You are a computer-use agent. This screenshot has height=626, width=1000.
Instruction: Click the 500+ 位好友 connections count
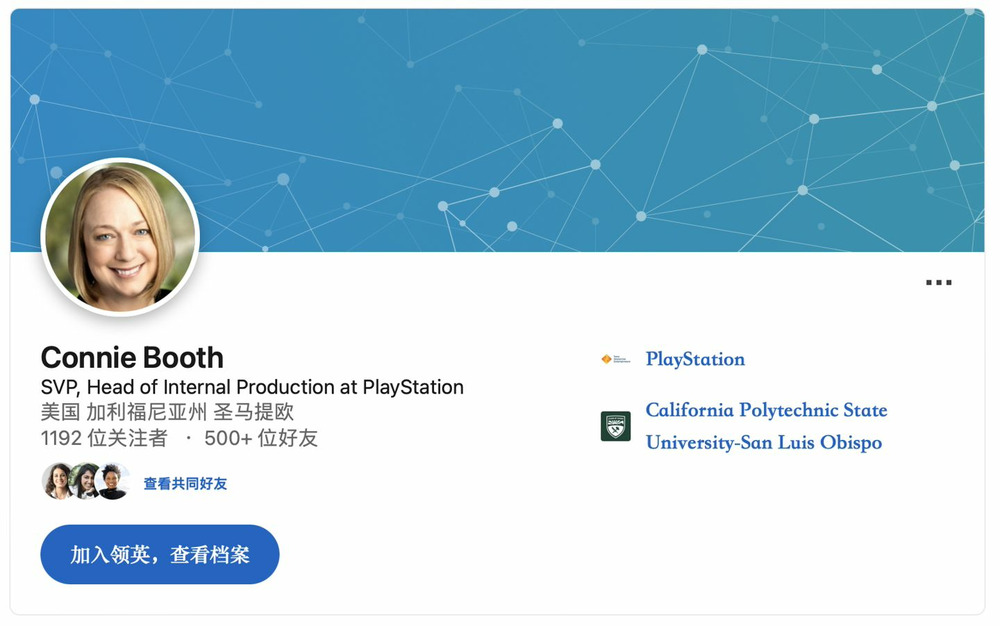pos(261,438)
